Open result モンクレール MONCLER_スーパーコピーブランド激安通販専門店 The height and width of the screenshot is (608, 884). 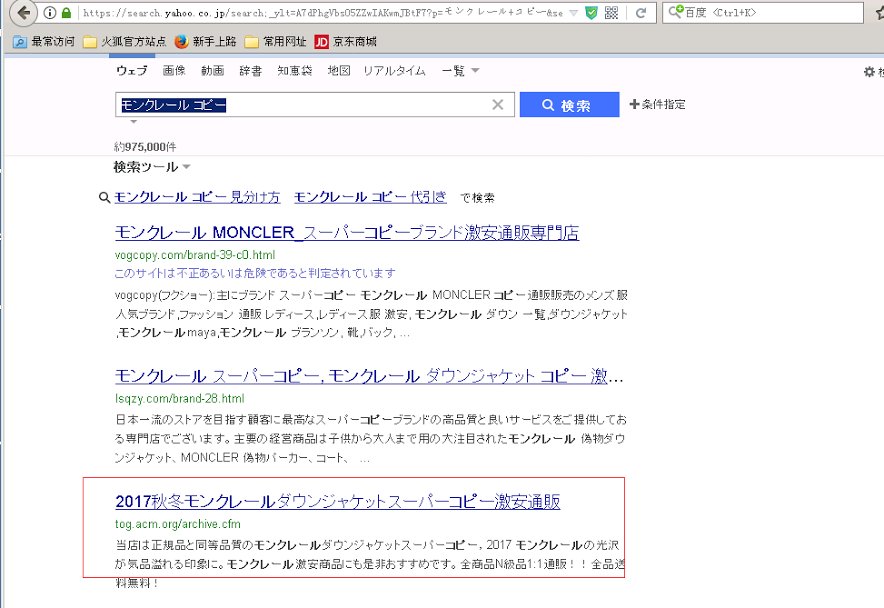click(347, 232)
